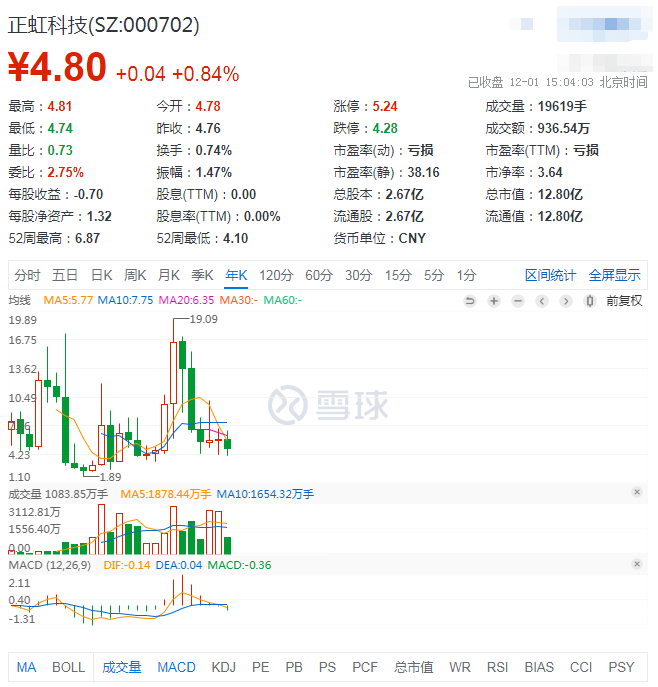This screenshot has height=687, width=658.
Task: Click the 市净率 3.64 value
Action: pyautogui.click(x=551, y=173)
